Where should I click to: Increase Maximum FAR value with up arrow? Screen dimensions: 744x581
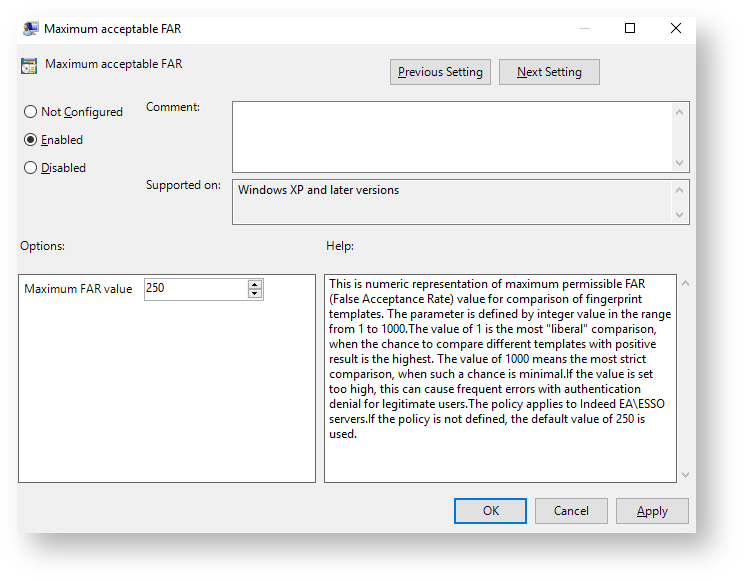[255, 284]
